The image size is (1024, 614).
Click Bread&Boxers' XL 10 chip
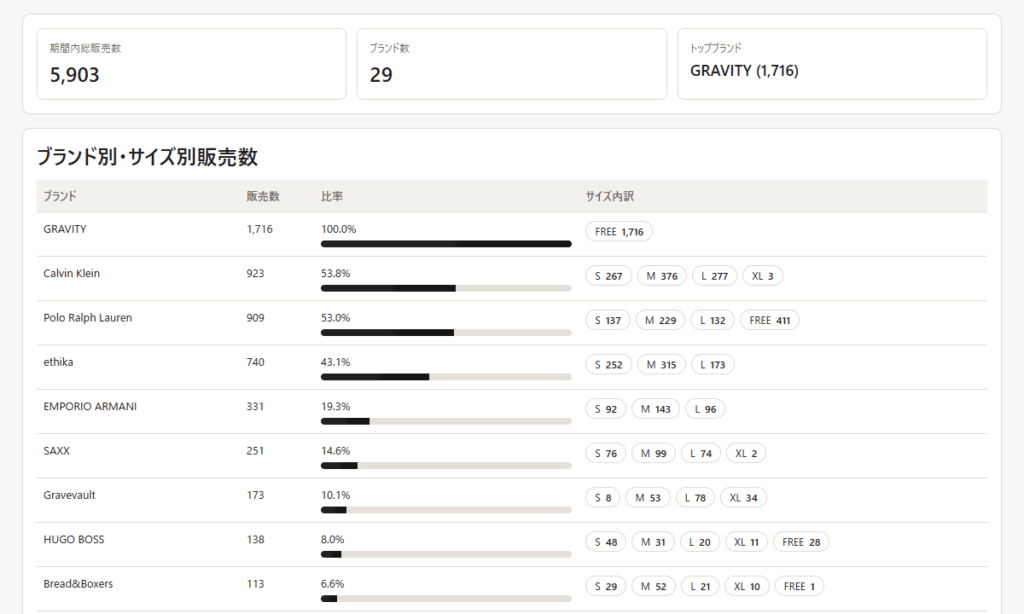[x=747, y=587]
